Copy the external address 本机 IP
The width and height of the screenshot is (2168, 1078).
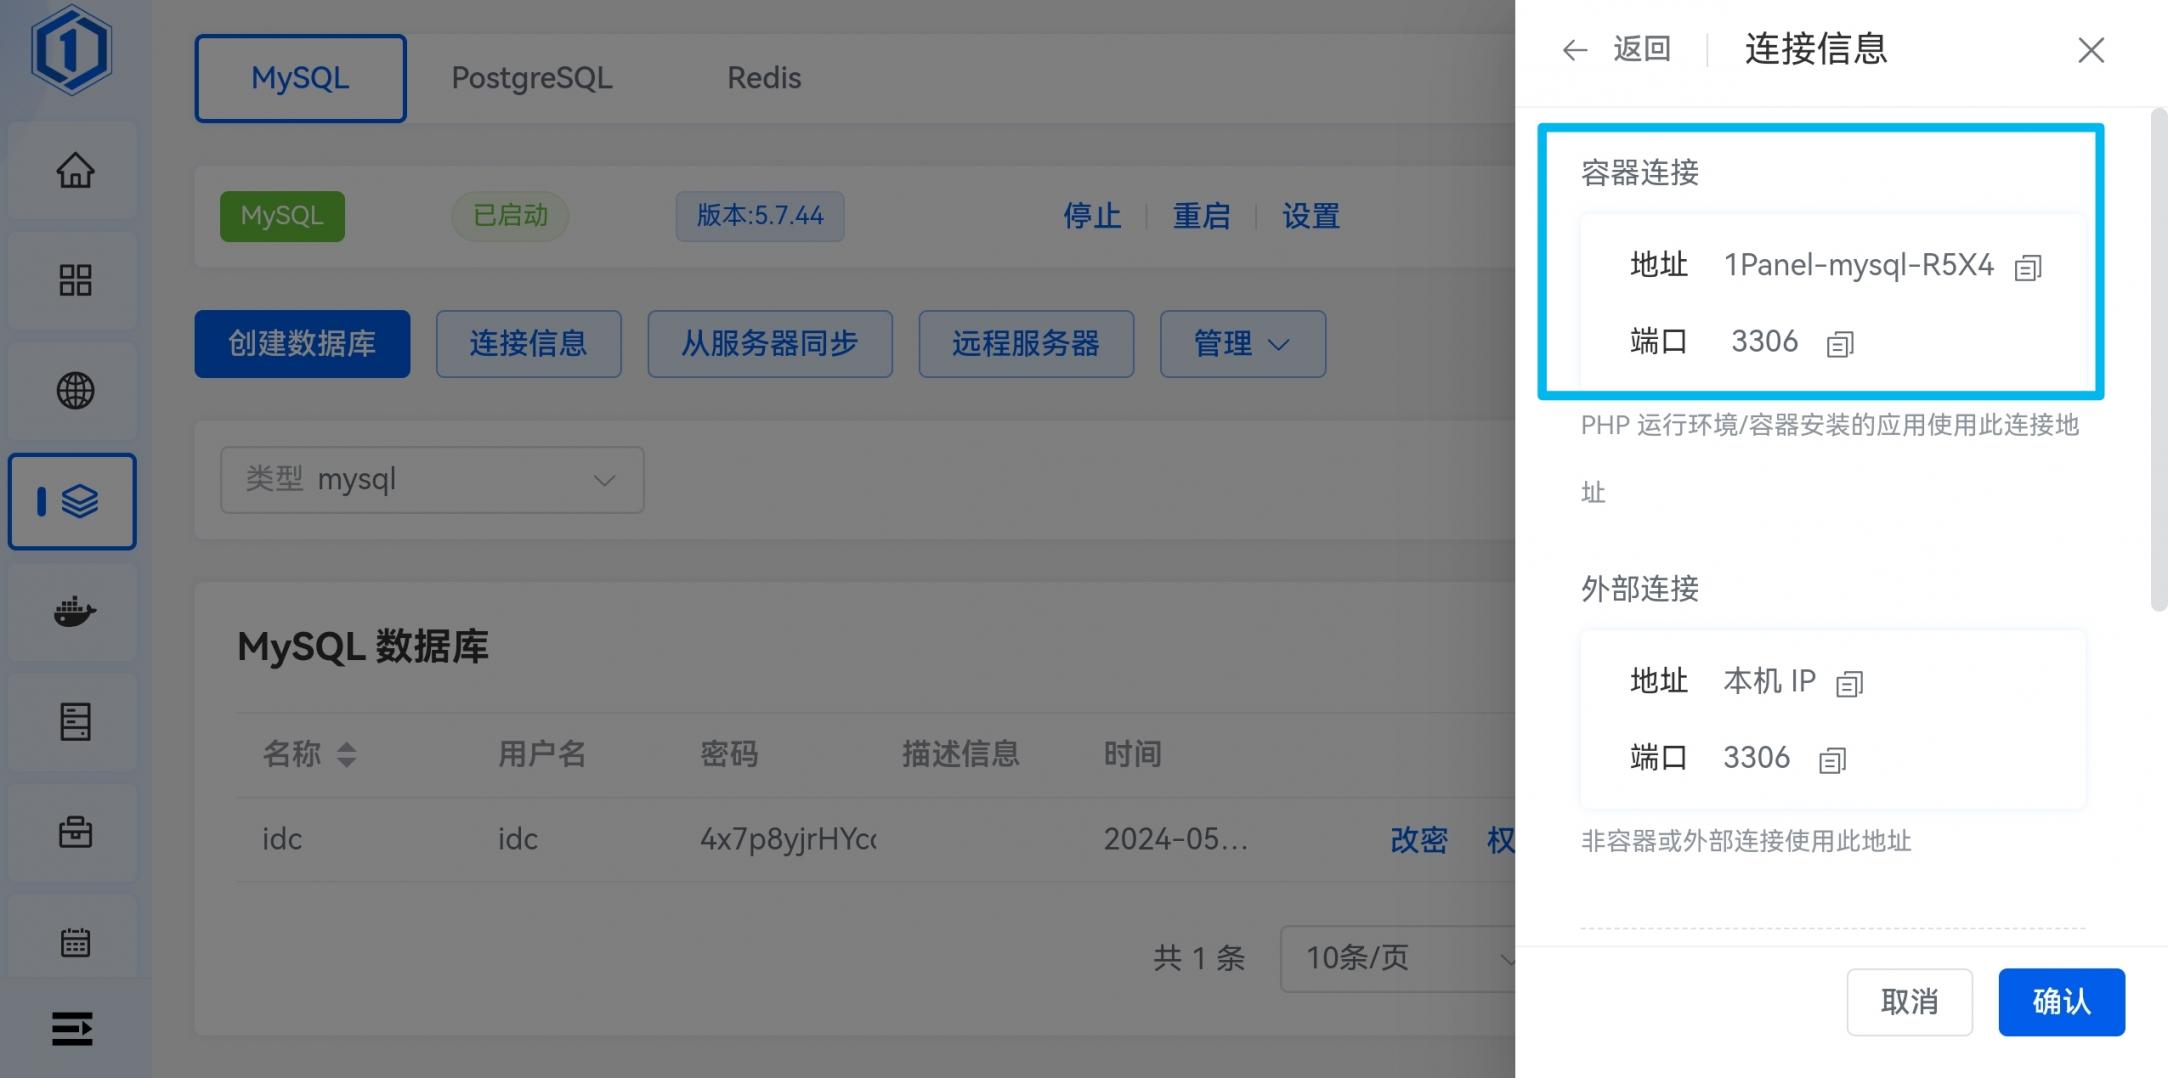coord(1849,684)
